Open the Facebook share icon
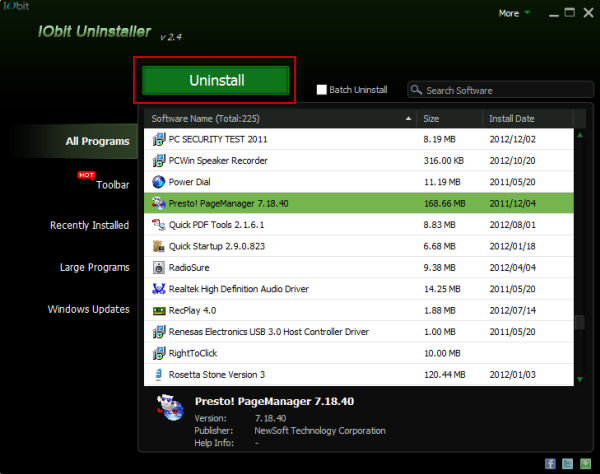The height and width of the screenshot is (474, 600). click(551, 463)
